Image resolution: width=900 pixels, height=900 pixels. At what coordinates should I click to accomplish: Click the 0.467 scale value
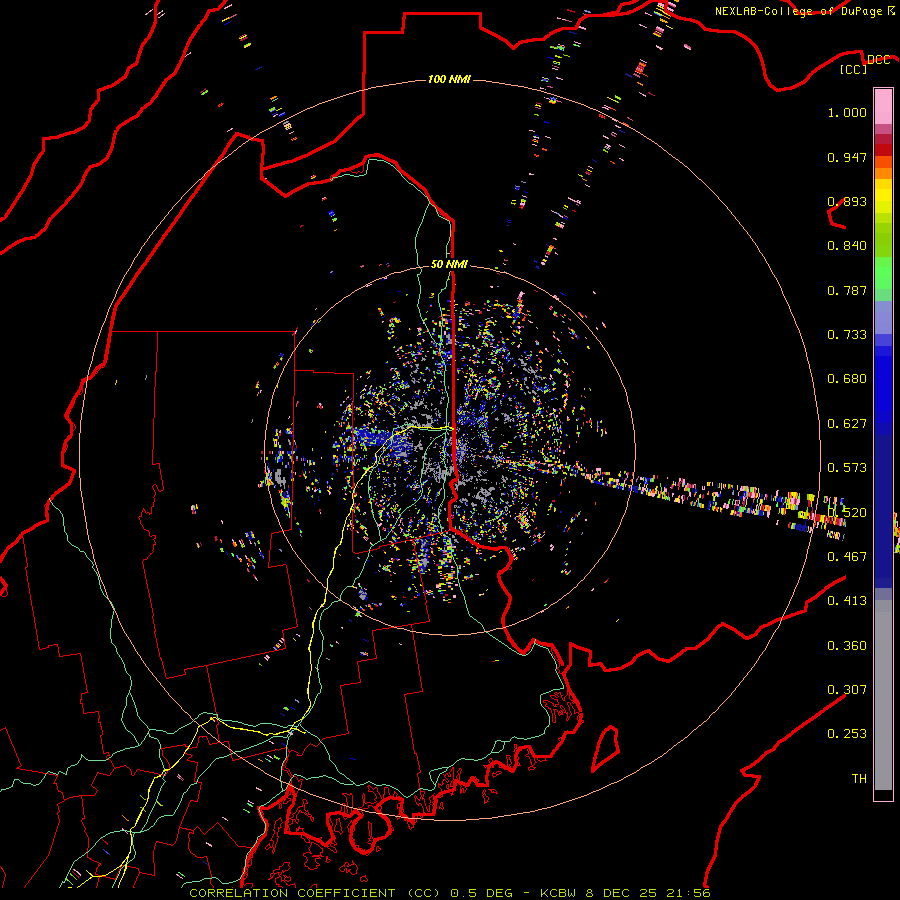847,556
